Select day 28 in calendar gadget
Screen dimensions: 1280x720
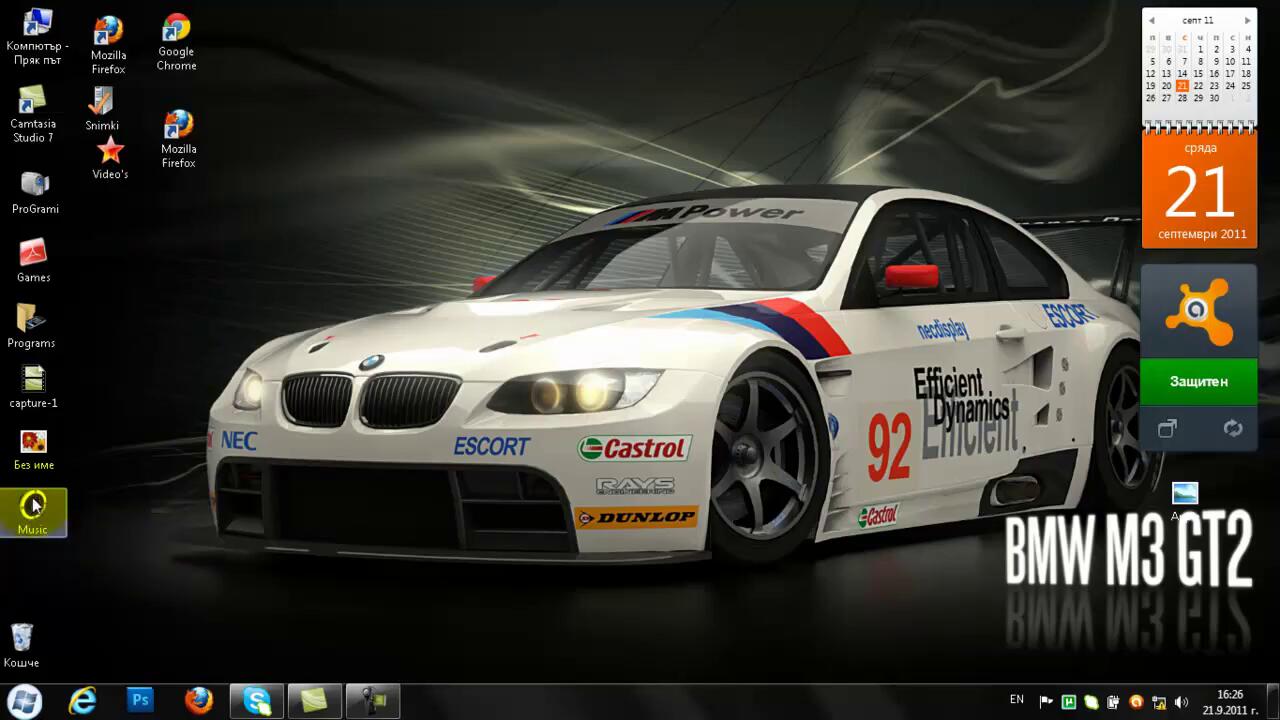(x=1182, y=98)
